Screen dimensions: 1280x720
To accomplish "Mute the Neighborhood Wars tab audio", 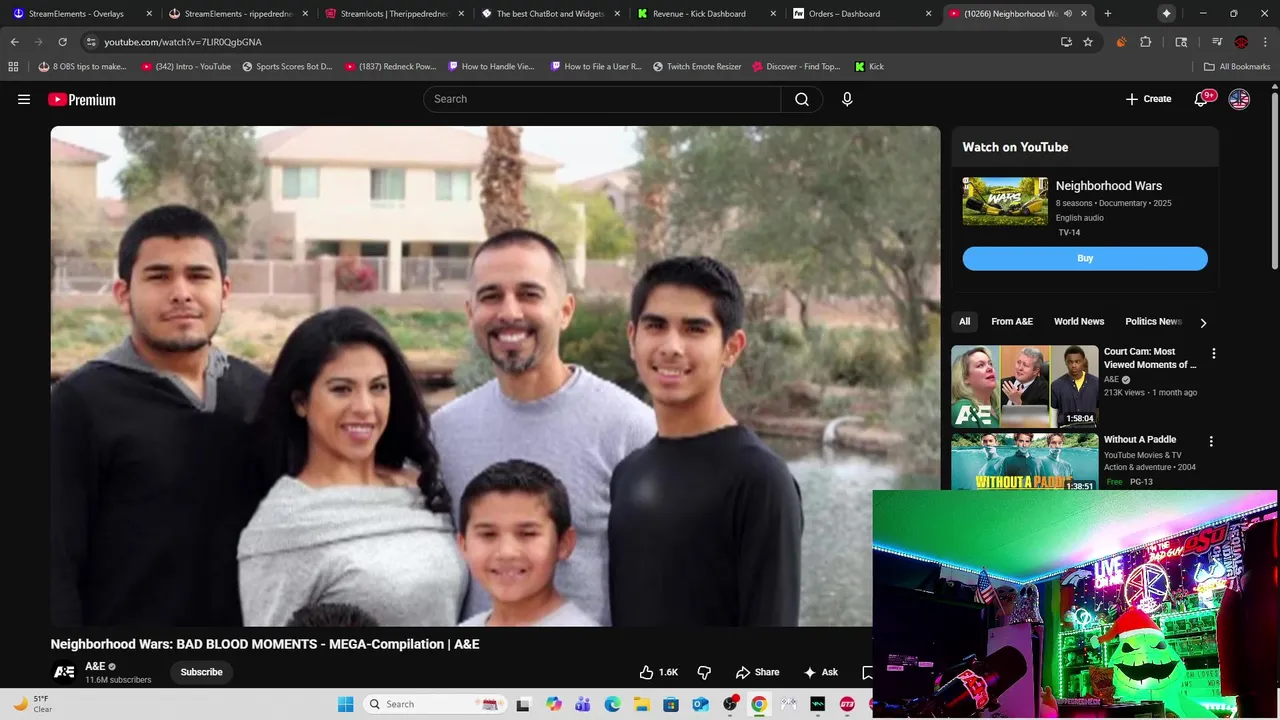I will click(1068, 14).
